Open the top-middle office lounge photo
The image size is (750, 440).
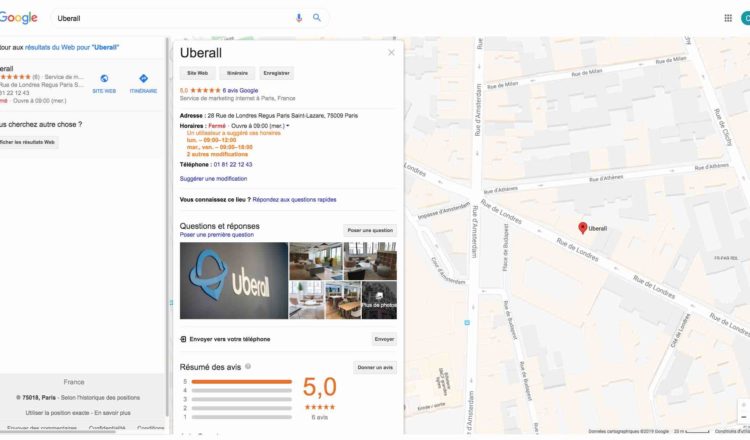[316, 261]
